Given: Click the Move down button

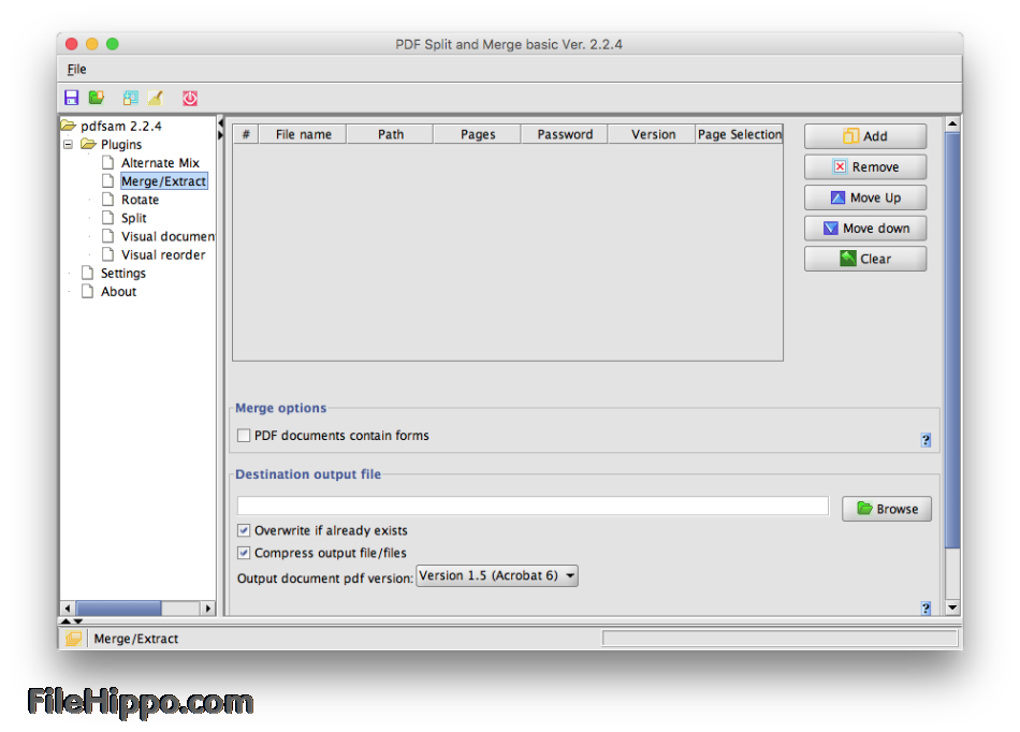Looking at the screenshot, I should click(865, 228).
